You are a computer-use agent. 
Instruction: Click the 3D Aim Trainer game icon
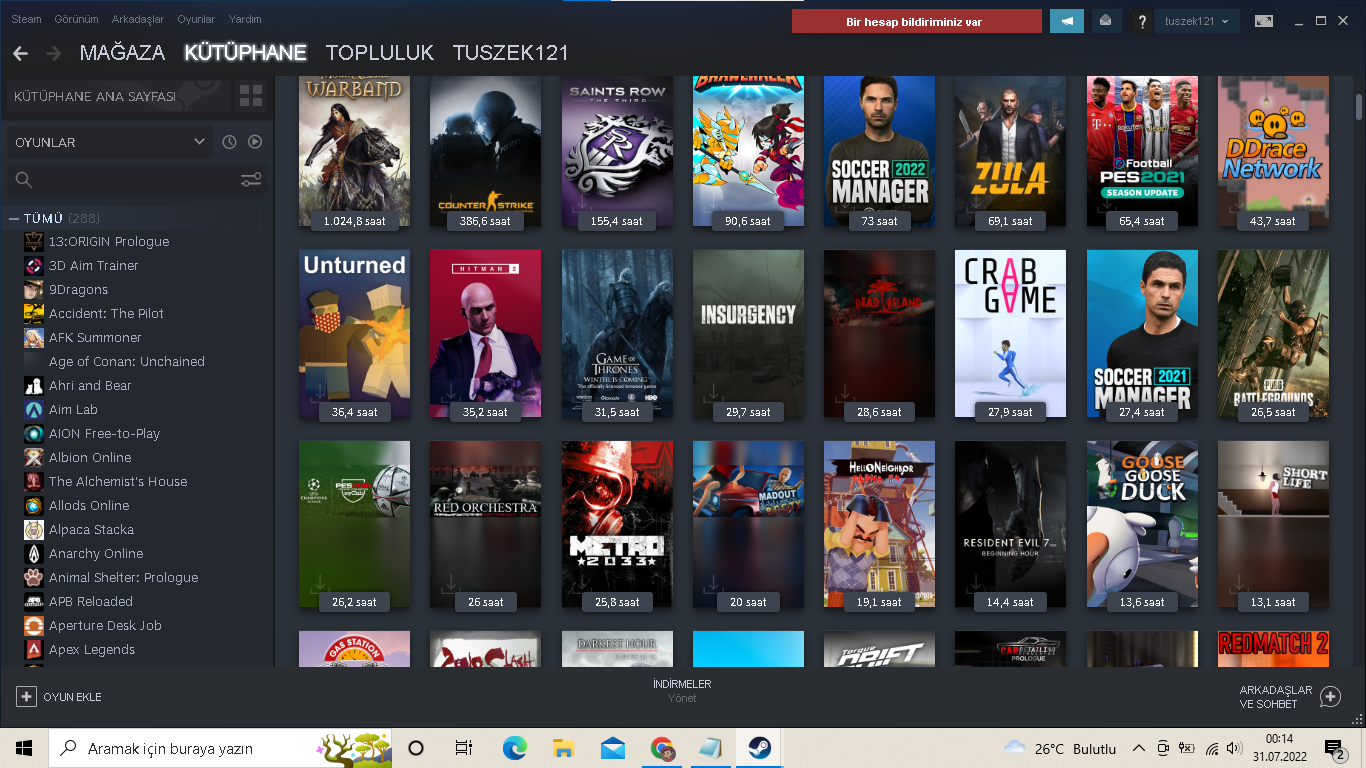click(x=34, y=266)
